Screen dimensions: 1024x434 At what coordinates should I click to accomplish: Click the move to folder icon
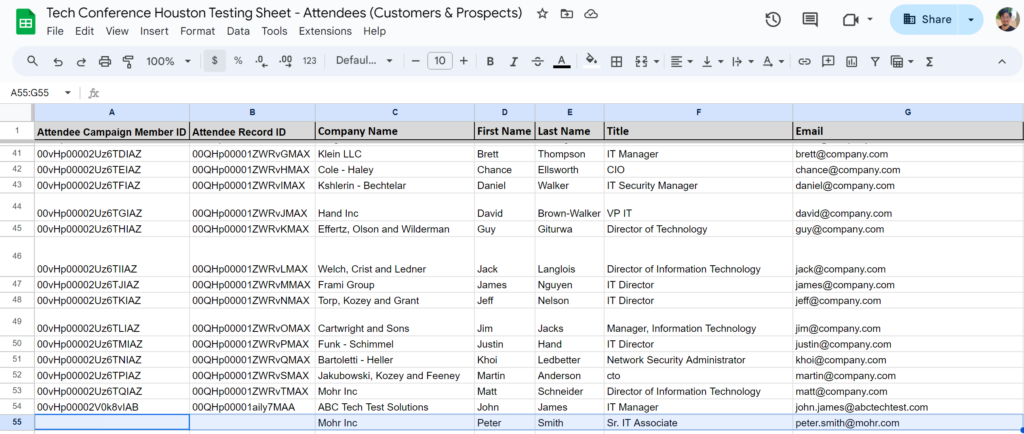click(x=566, y=14)
